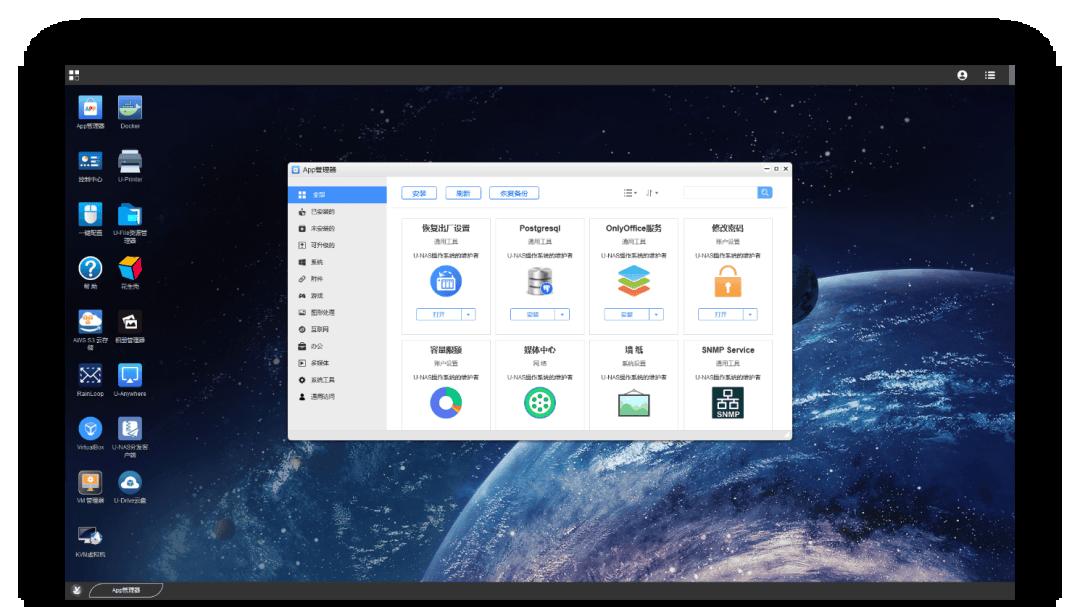Open the control center desktop icon
This screenshot has width=1080, height=607.
tap(90, 161)
